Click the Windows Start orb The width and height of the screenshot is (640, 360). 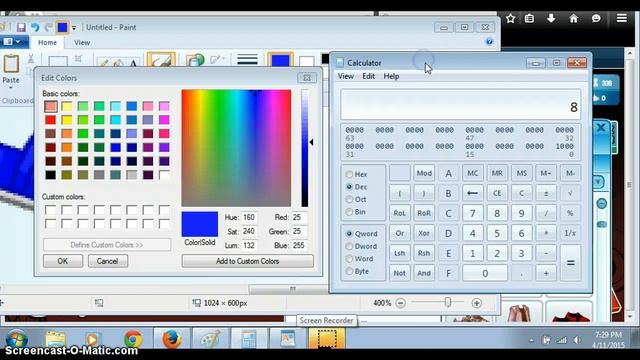tap(16, 338)
